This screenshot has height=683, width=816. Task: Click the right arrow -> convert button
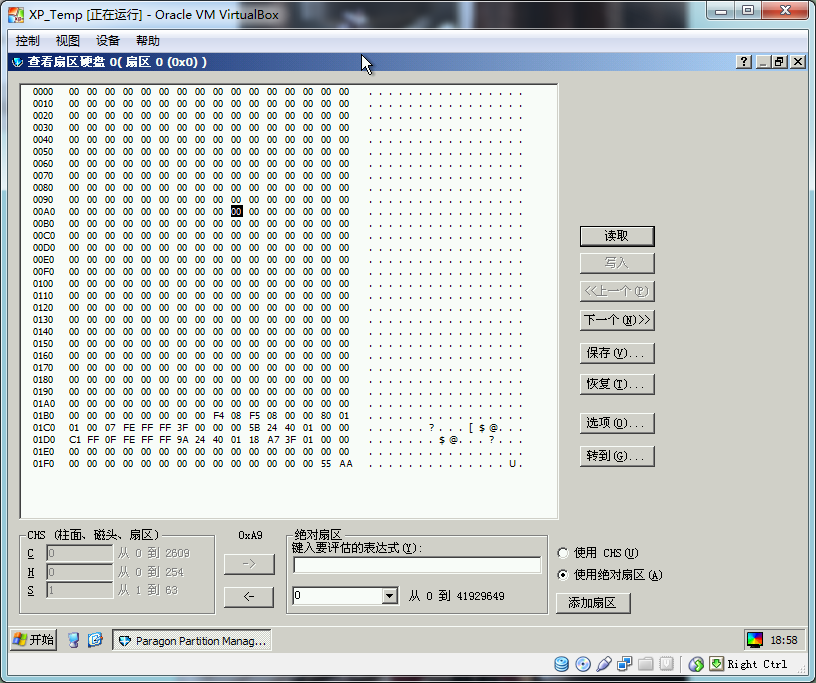(249, 564)
